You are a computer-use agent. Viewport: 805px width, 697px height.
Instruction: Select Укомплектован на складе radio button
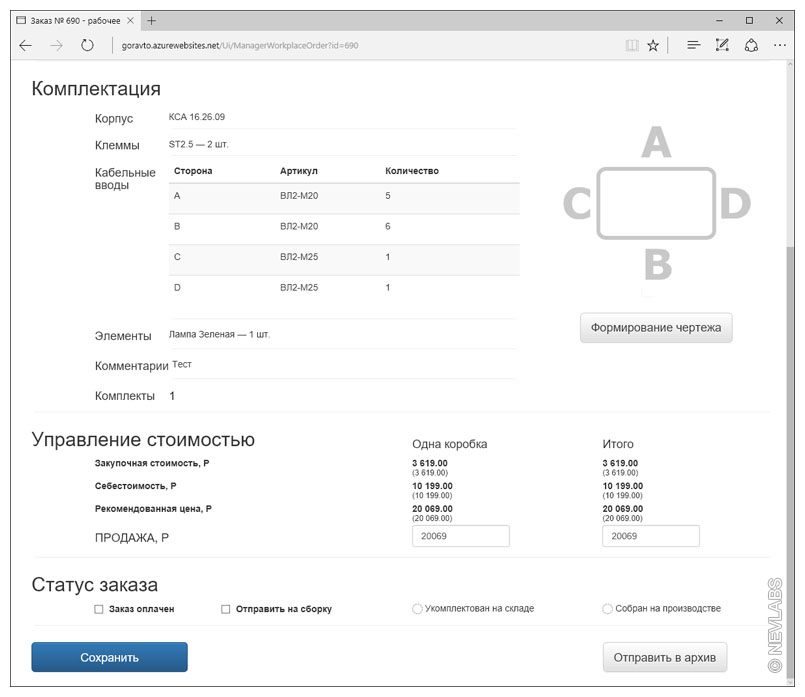tap(417, 608)
